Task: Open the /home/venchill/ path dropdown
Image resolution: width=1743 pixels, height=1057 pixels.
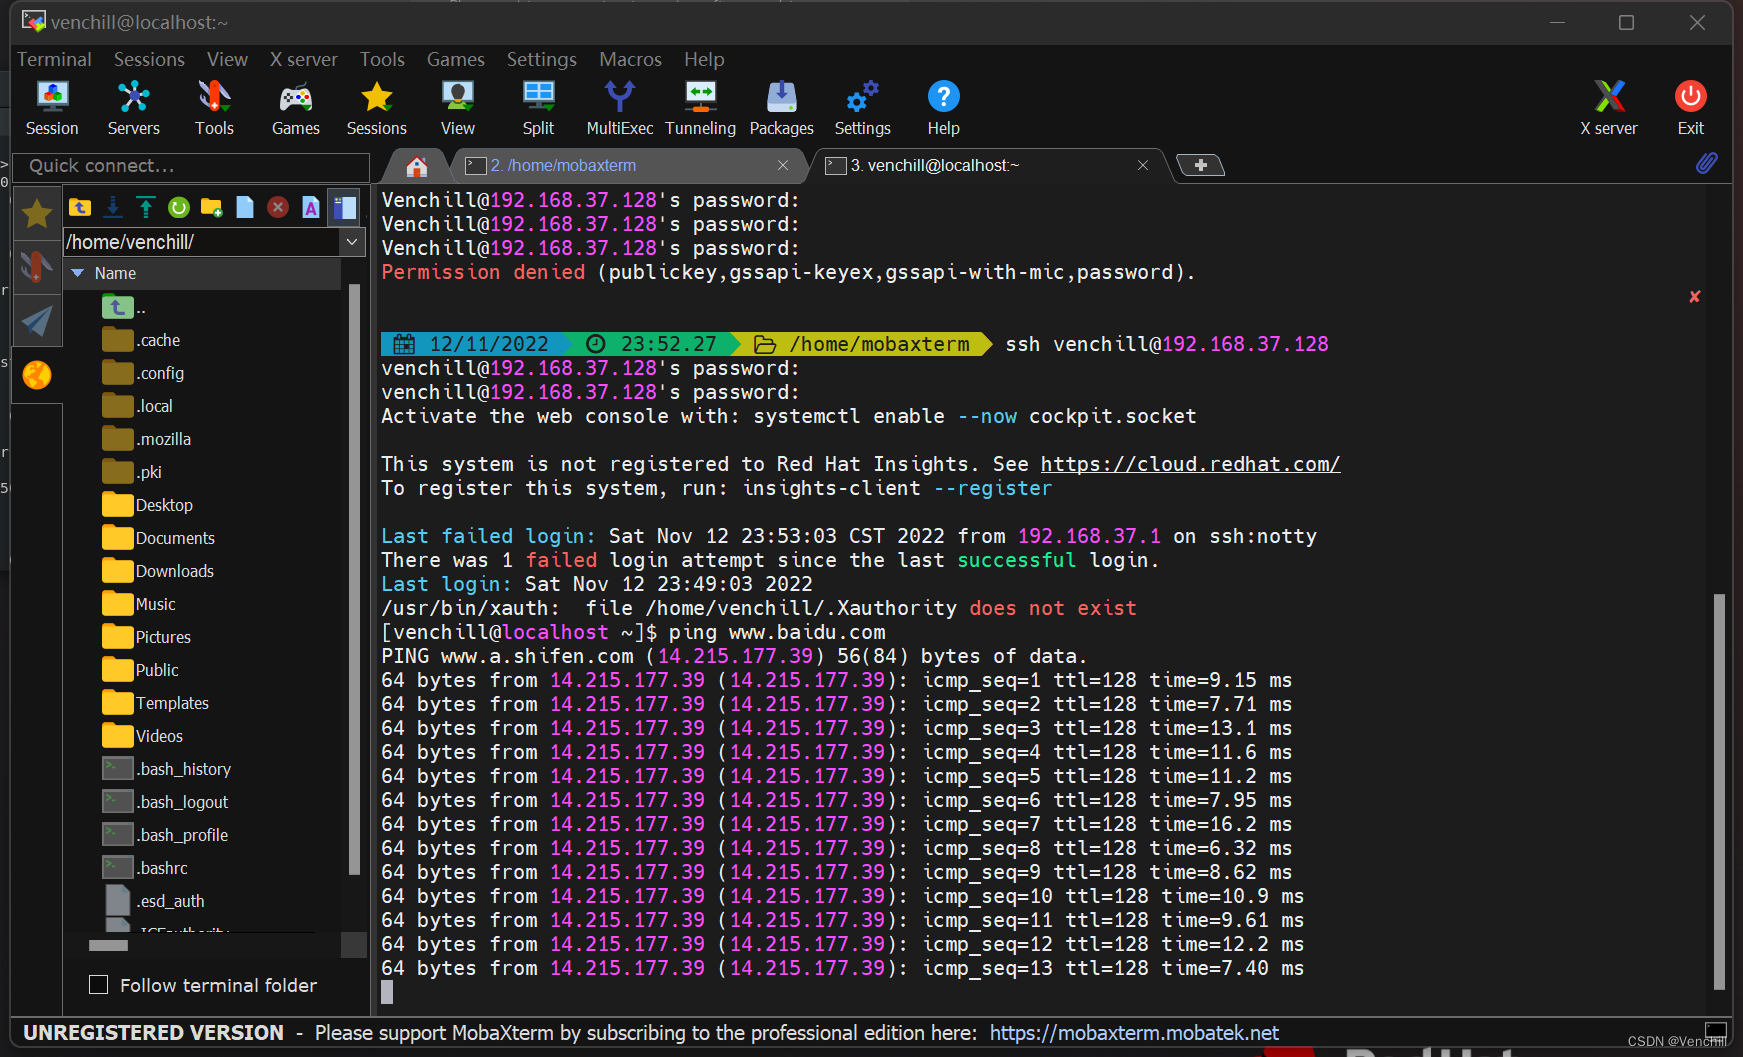Action: 352,242
